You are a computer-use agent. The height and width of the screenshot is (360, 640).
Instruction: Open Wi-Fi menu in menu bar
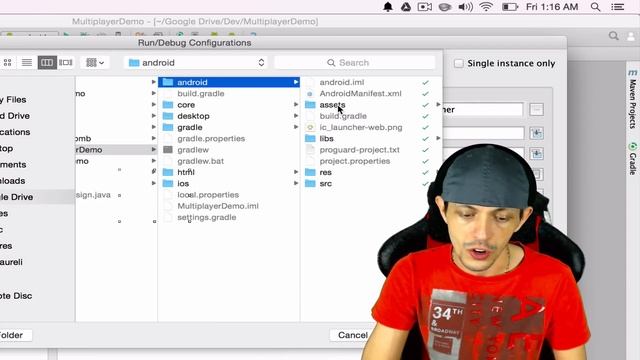tap(486, 7)
